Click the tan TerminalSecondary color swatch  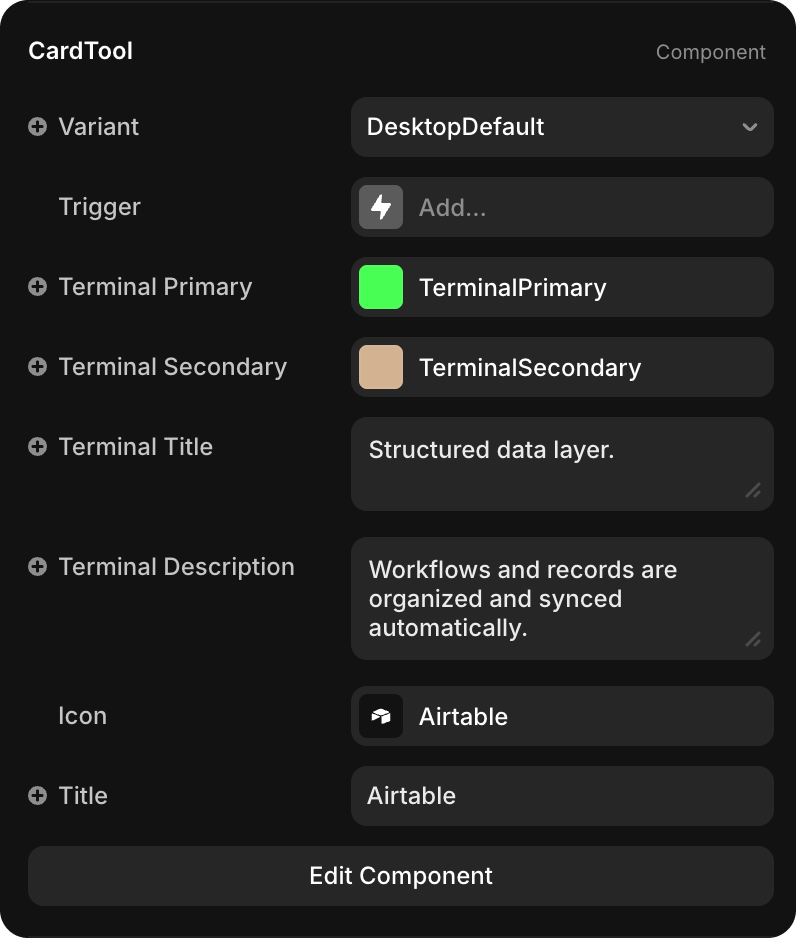(381, 367)
